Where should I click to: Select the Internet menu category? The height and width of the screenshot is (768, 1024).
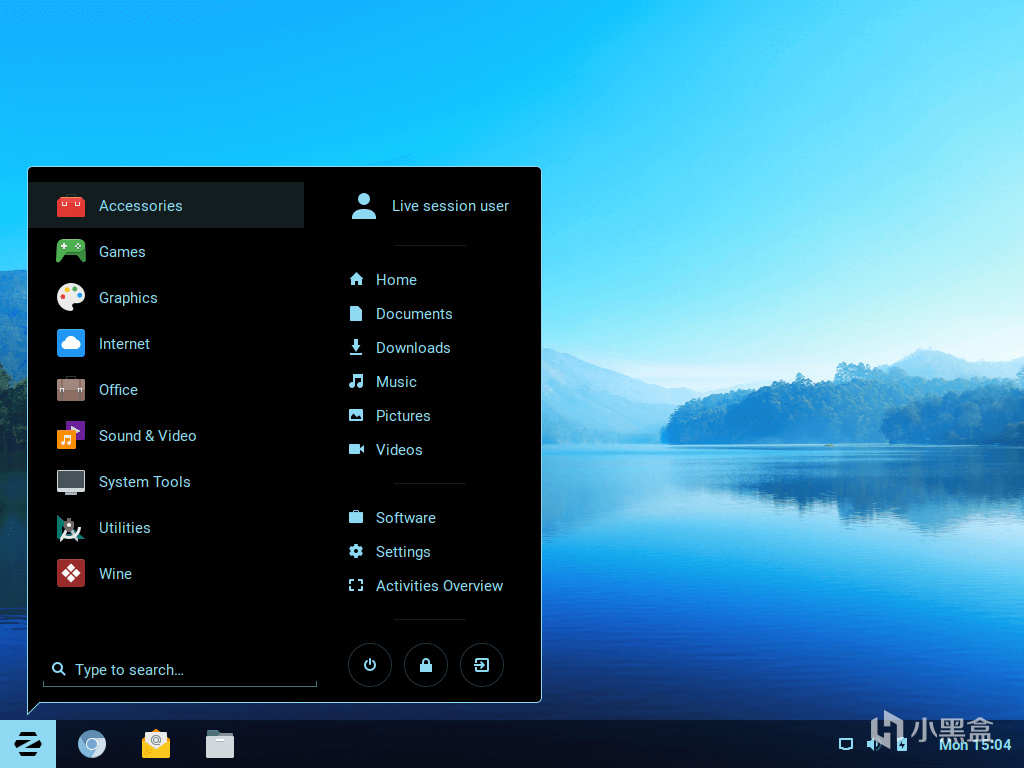(167, 344)
